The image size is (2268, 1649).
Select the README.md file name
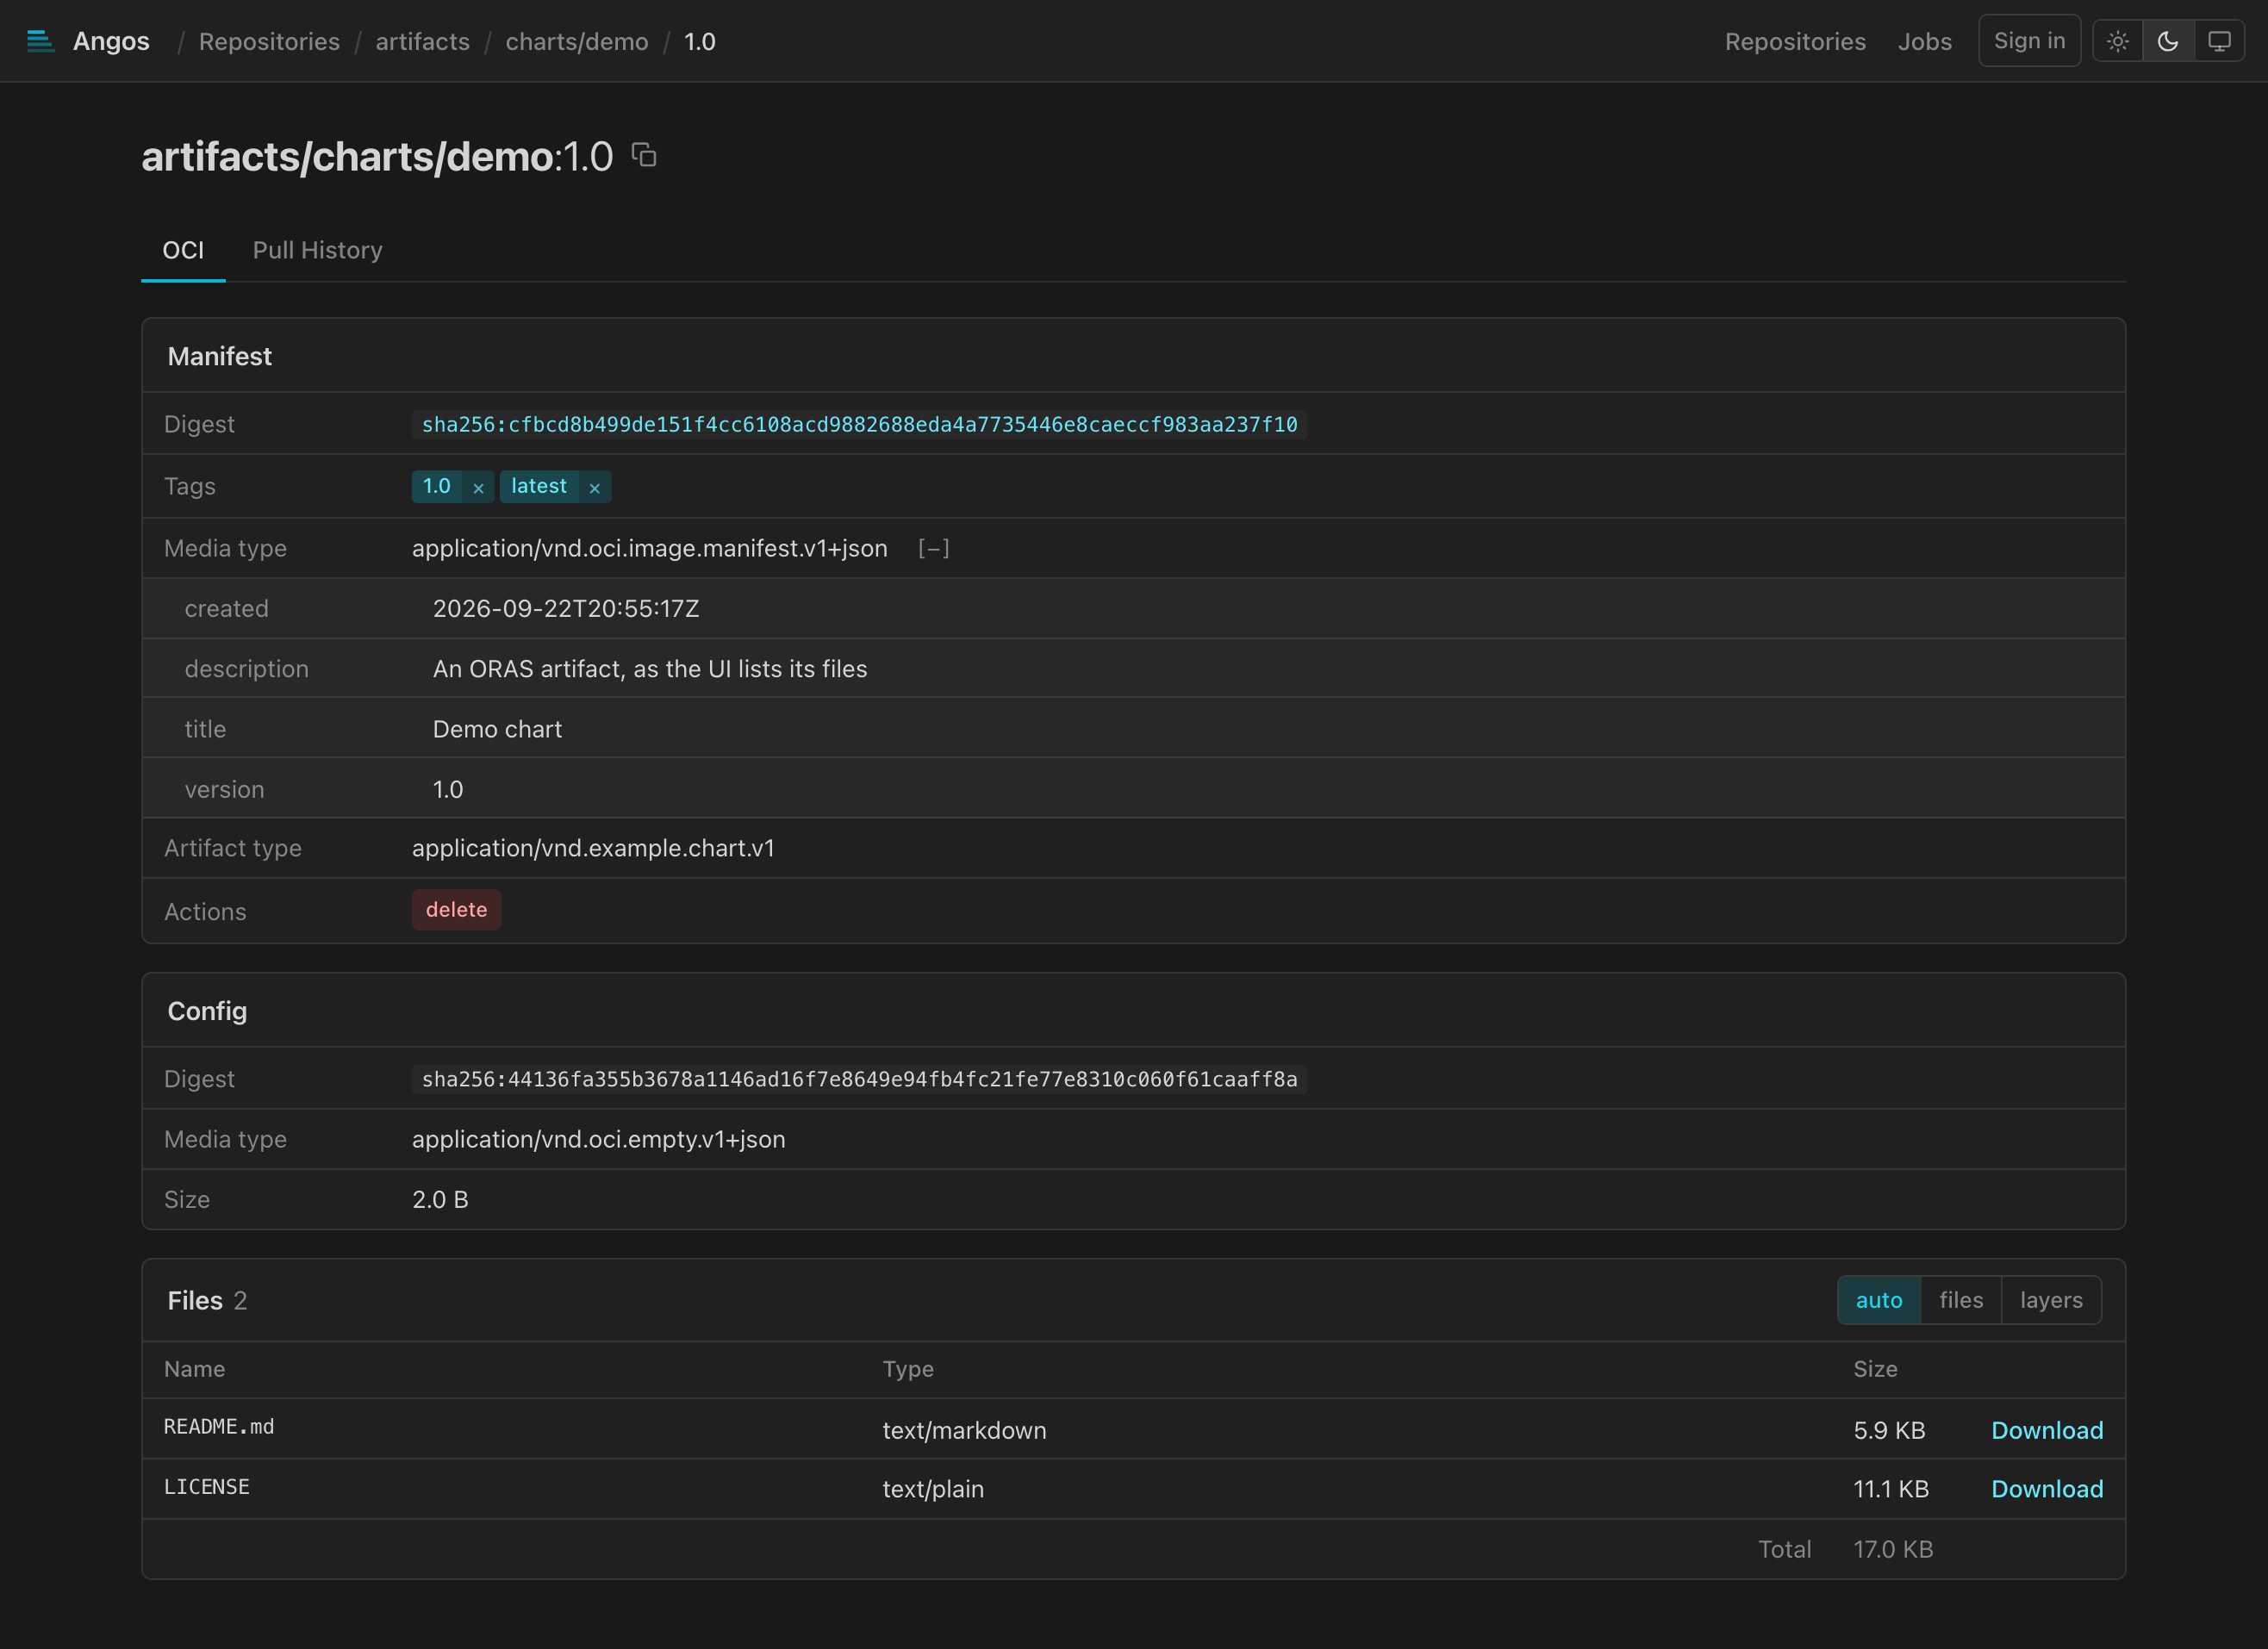click(x=219, y=1427)
